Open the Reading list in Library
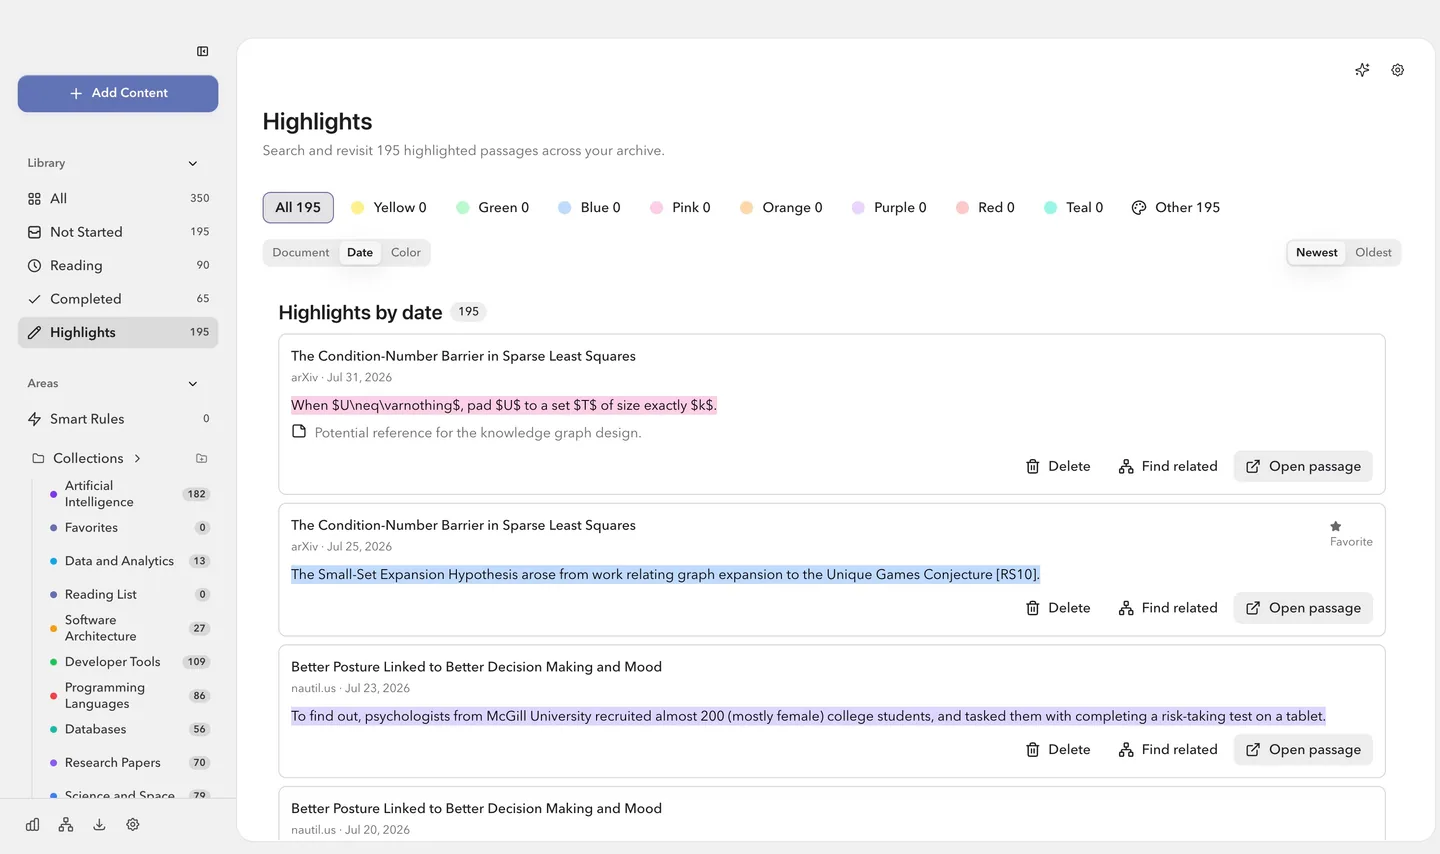This screenshot has width=1440, height=854. click(x=118, y=265)
